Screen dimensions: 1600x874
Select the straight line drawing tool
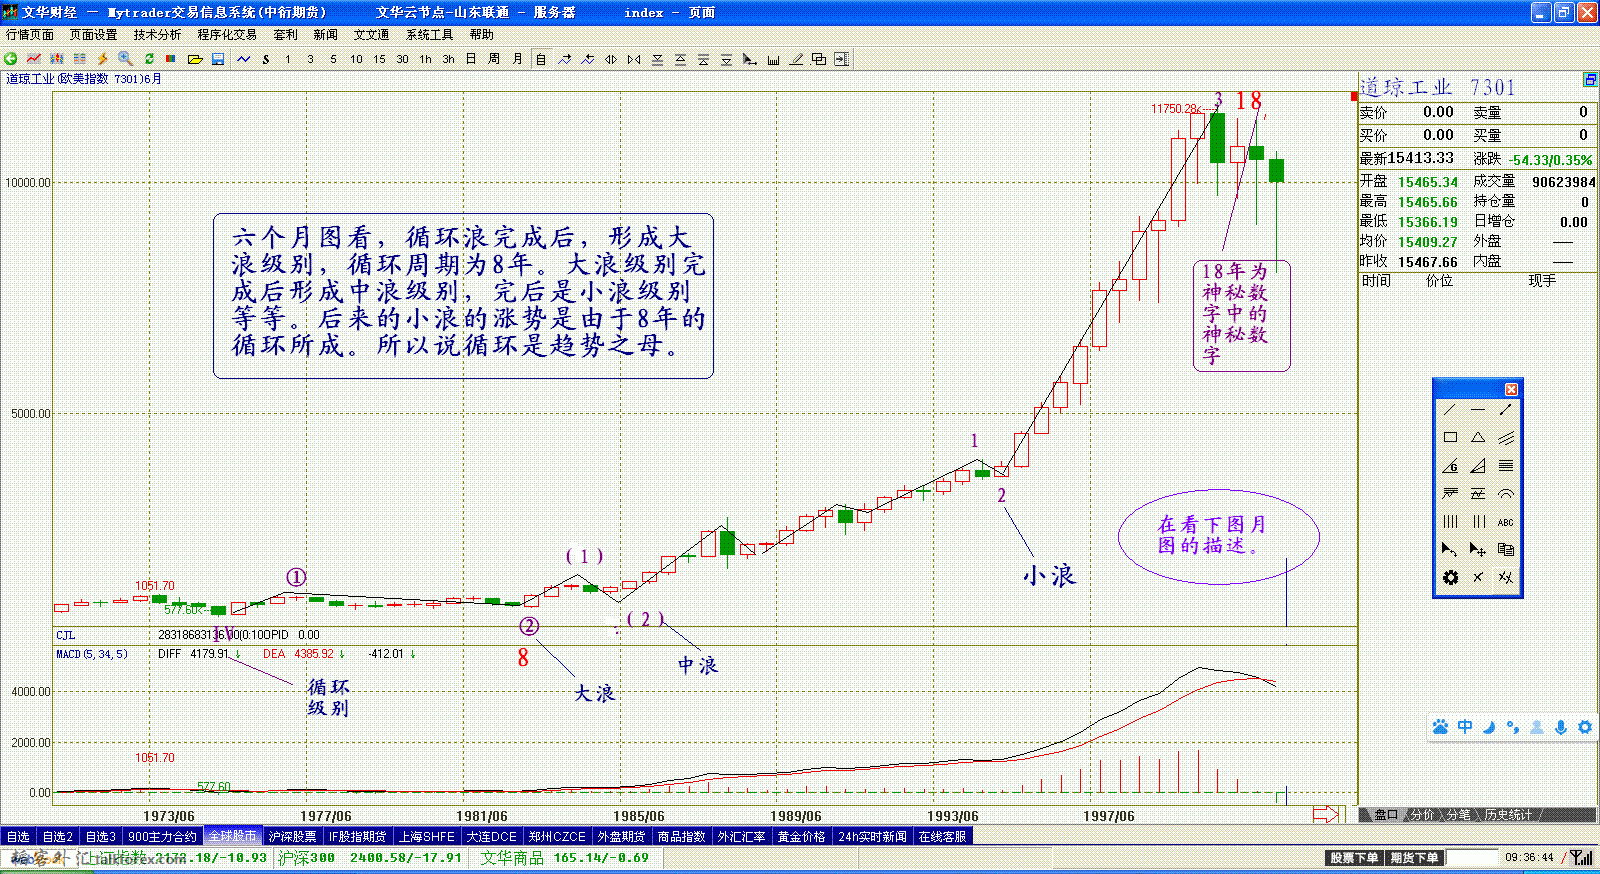tap(1450, 410)
